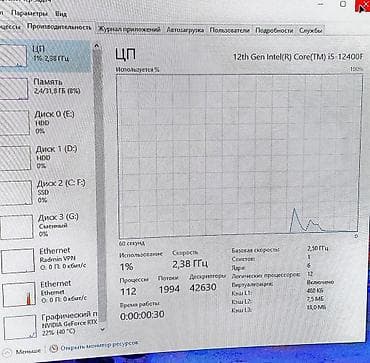
Task: Click the 2,38 ГГц speed value
Action: point(190,264)
